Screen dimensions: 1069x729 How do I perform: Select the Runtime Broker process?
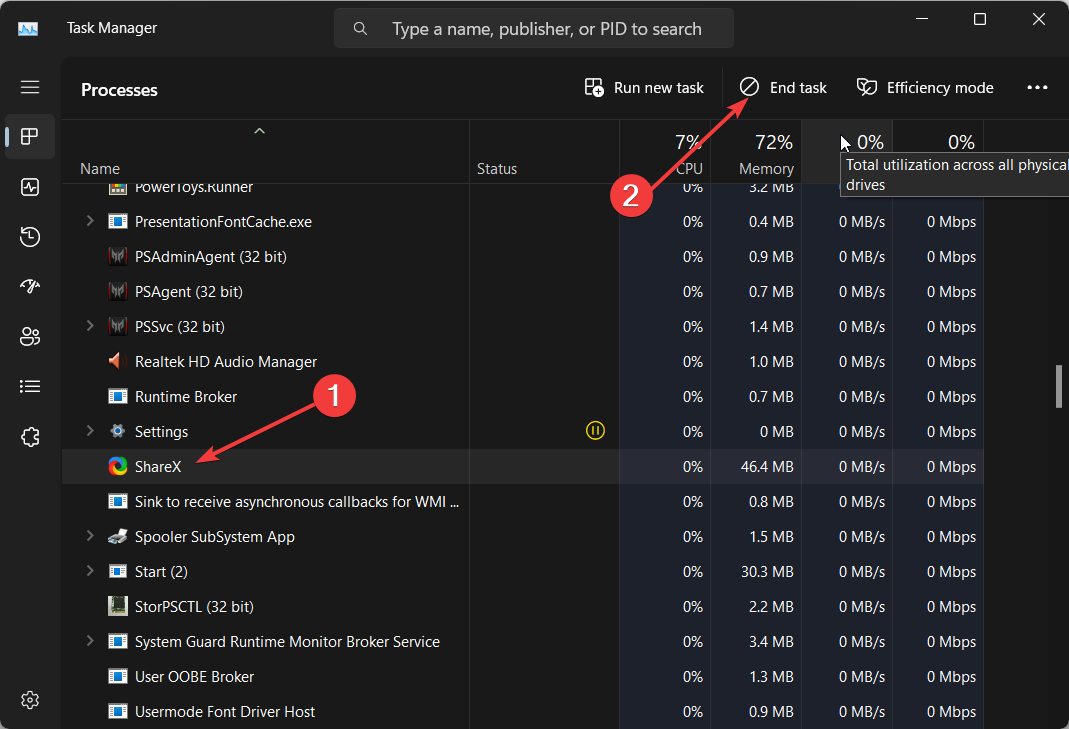522,396
